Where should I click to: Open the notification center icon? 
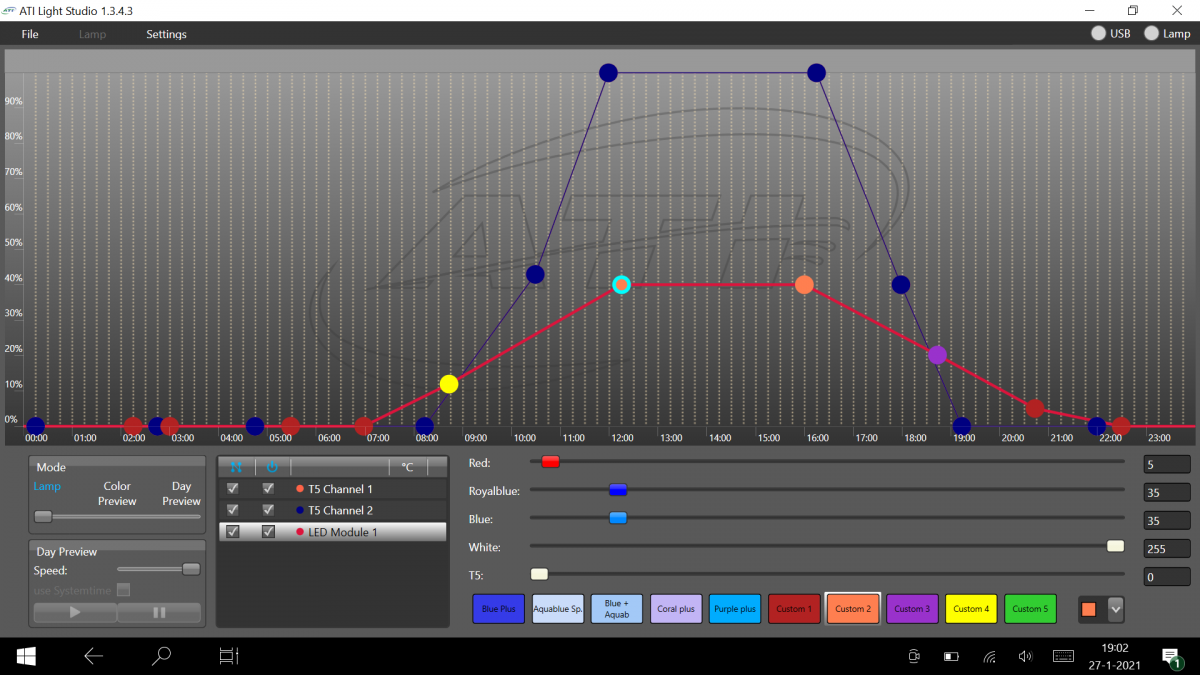(x=1171, y=656)
